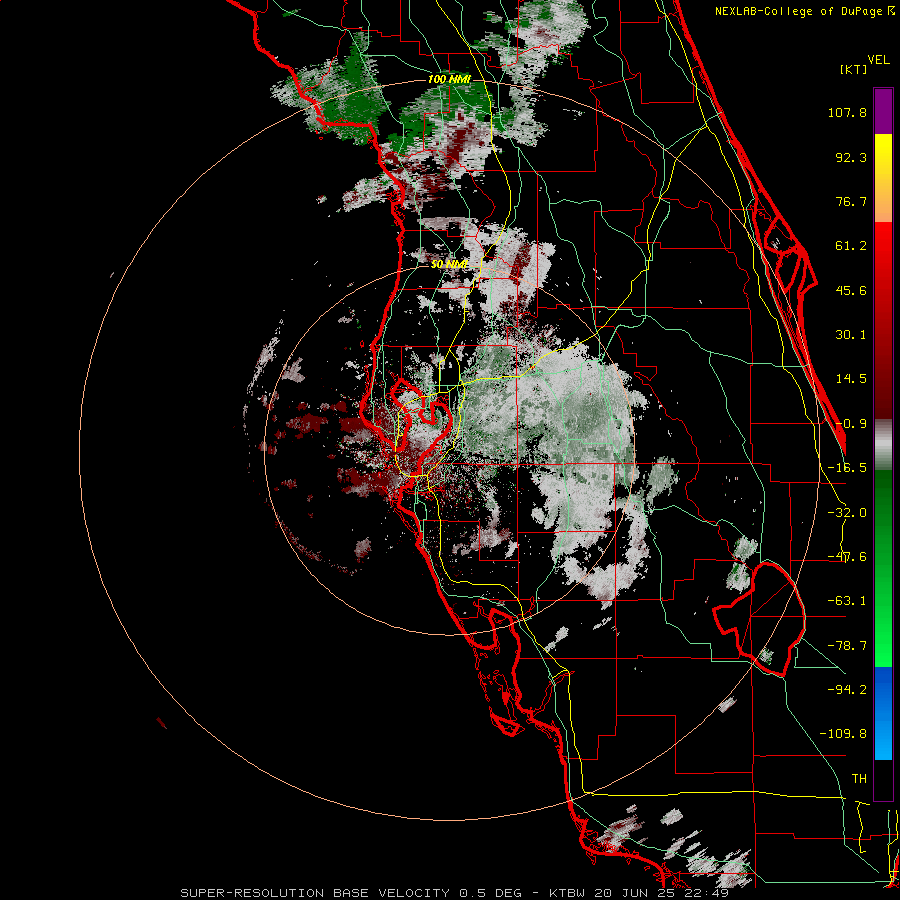The width and height of the screenshot is (900, 900).
Task: Click the [KT] units label
Action: [853, 69]
